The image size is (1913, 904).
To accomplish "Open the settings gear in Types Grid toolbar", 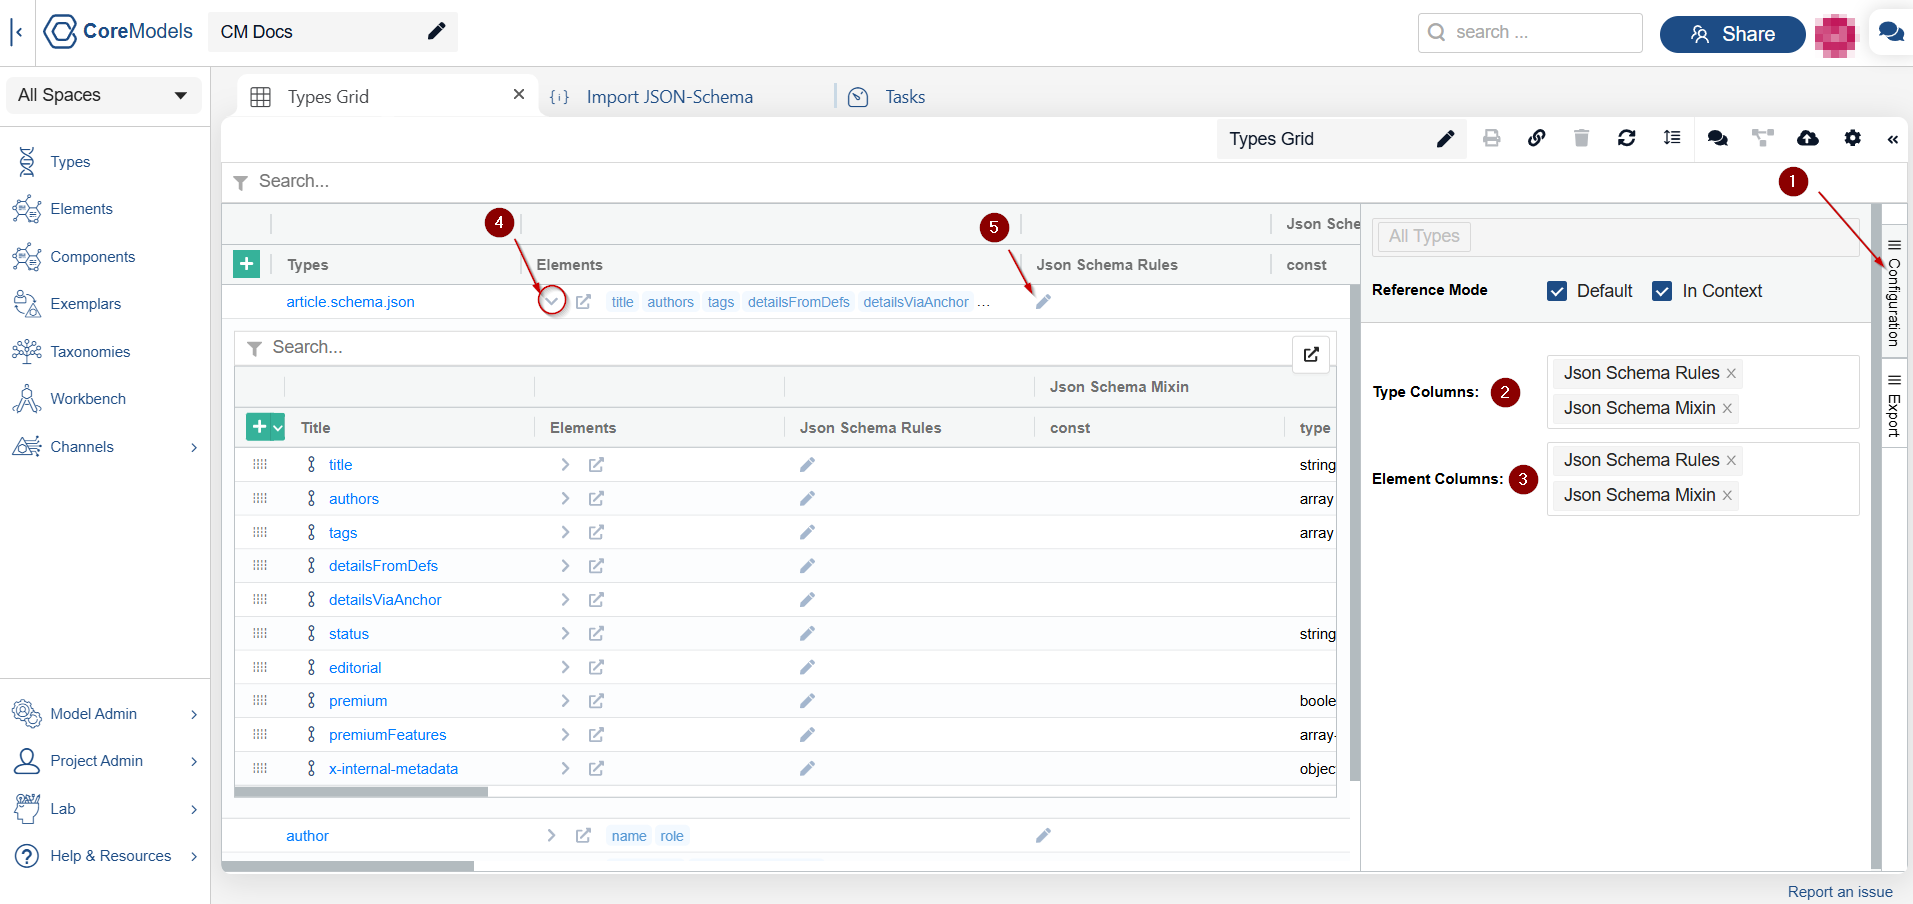I will click(1852, 138).
